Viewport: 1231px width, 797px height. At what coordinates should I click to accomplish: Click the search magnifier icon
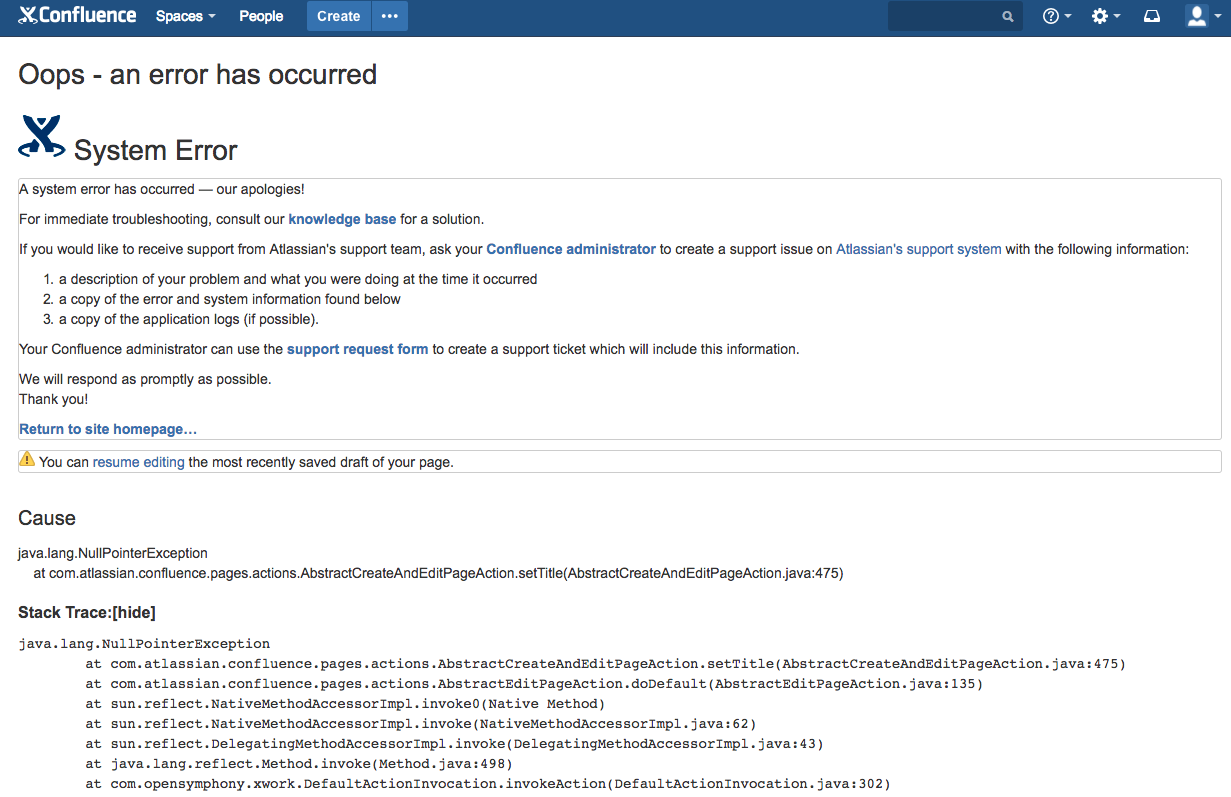click(x=1008, y=17)
